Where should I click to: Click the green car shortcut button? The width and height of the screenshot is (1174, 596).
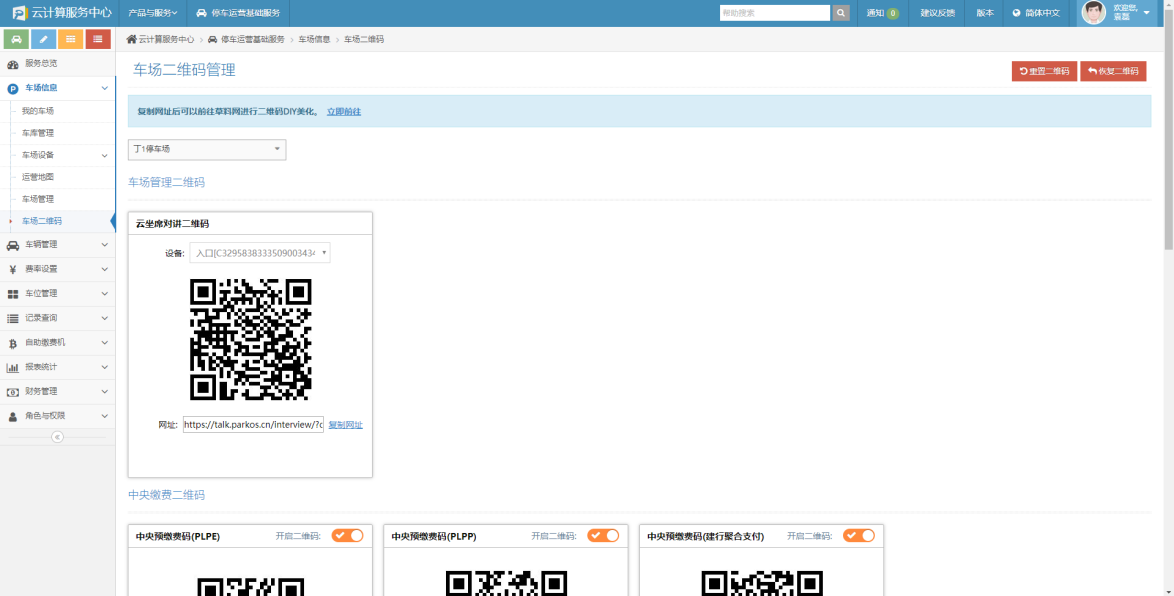(x=17, y=39)
